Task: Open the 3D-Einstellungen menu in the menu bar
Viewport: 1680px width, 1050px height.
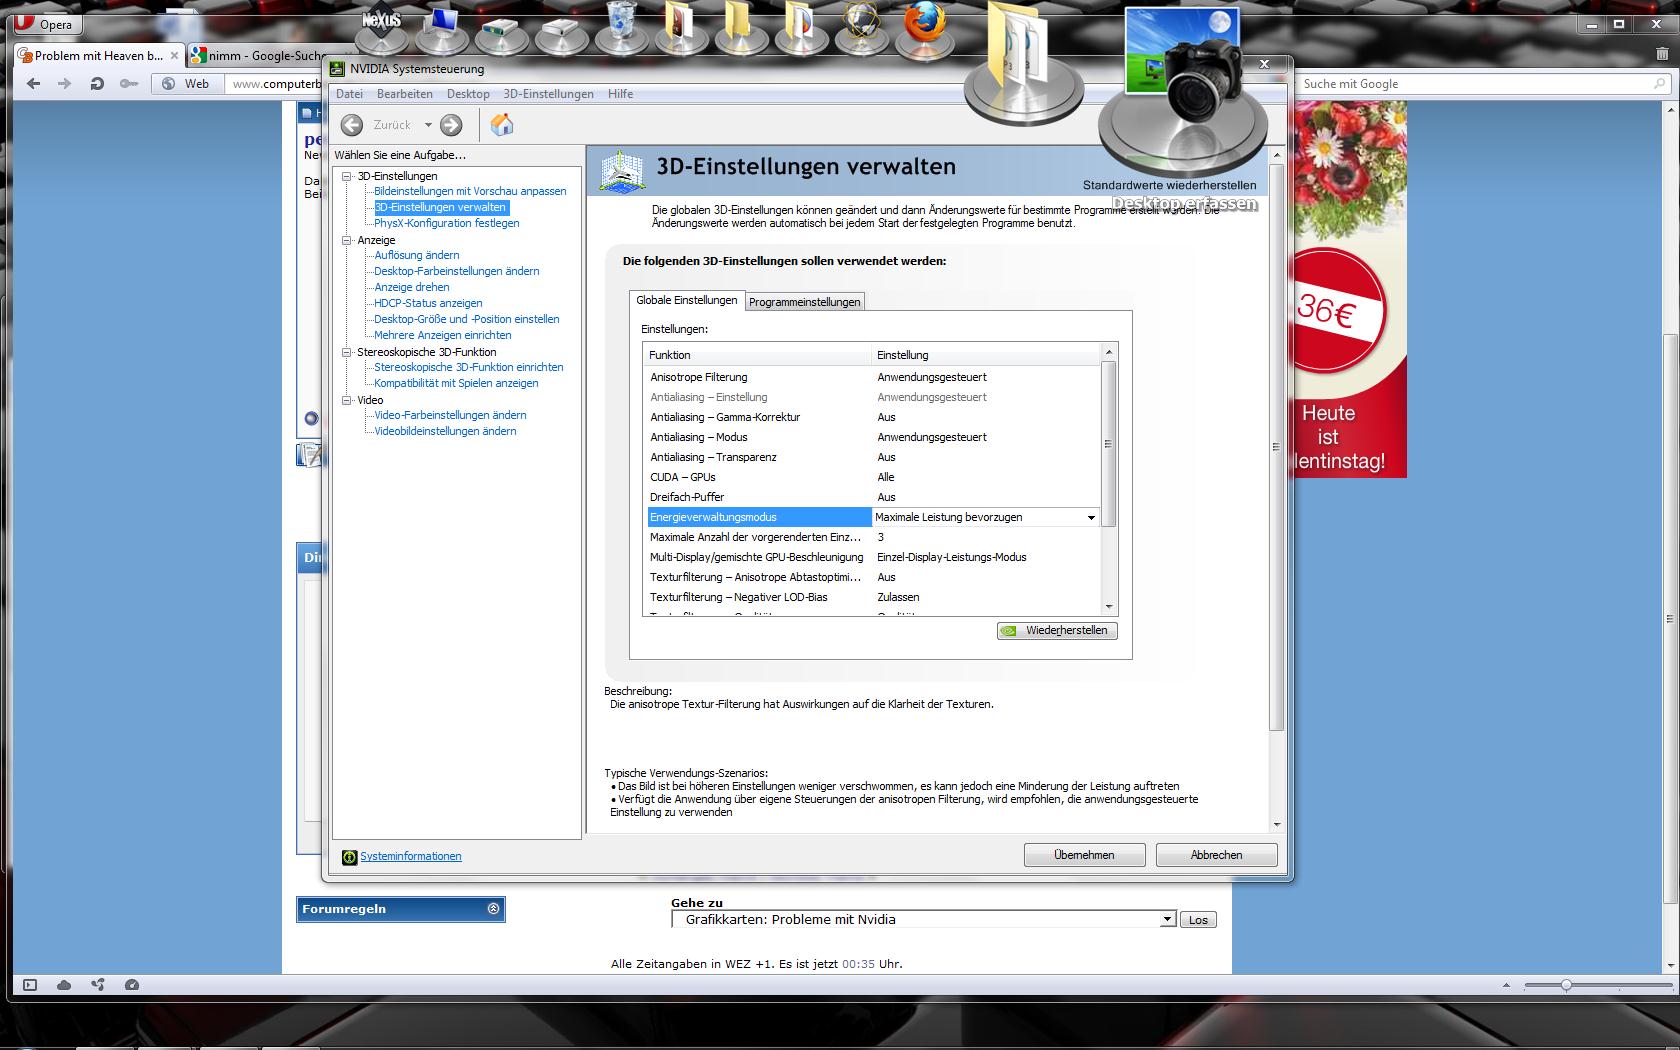Action: click(548, 94)
